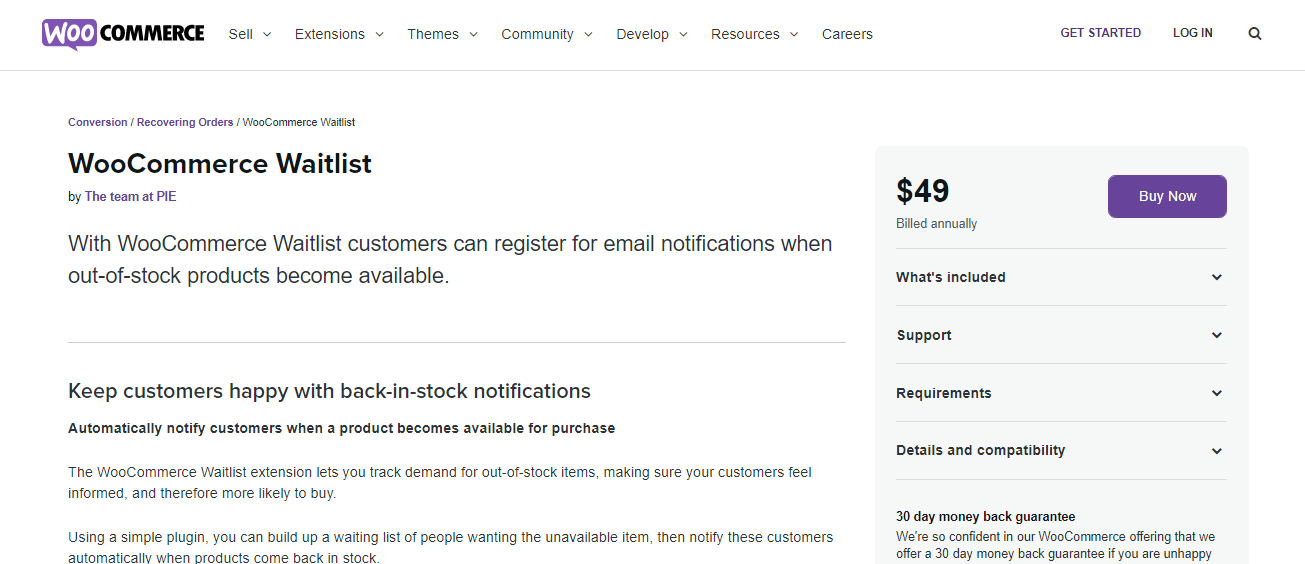Screen dimensions: 1305x564
Task: Click the 30 day money back guarantee heading
Action: click(x=986, y=517)
